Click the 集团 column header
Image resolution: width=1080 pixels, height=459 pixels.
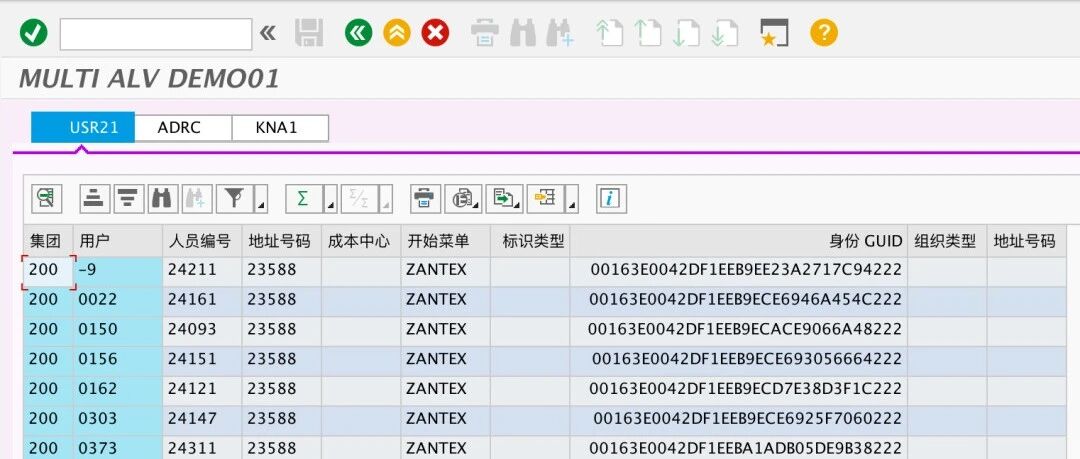tap(48, 241)
